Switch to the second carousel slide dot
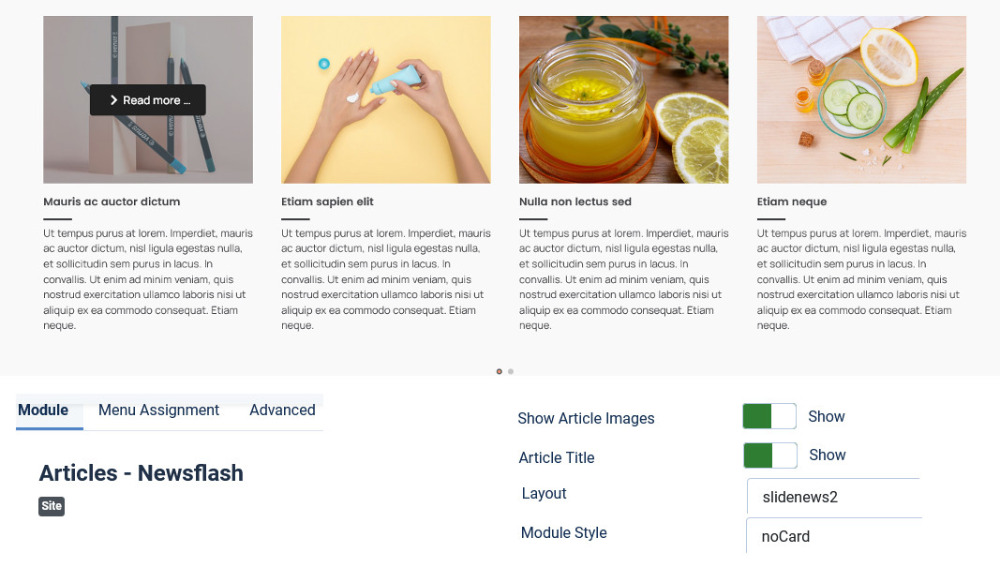The image size is (1000, 562). click(511, 372)
